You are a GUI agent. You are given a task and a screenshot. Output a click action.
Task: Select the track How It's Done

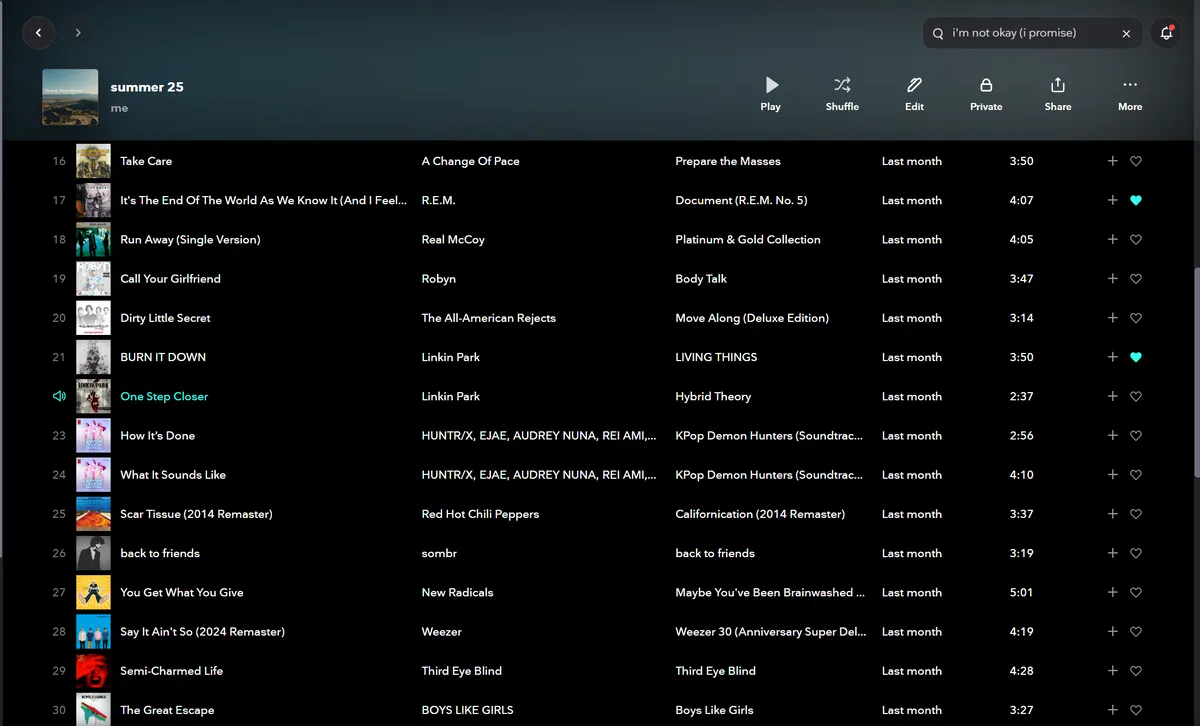point(157,435)
